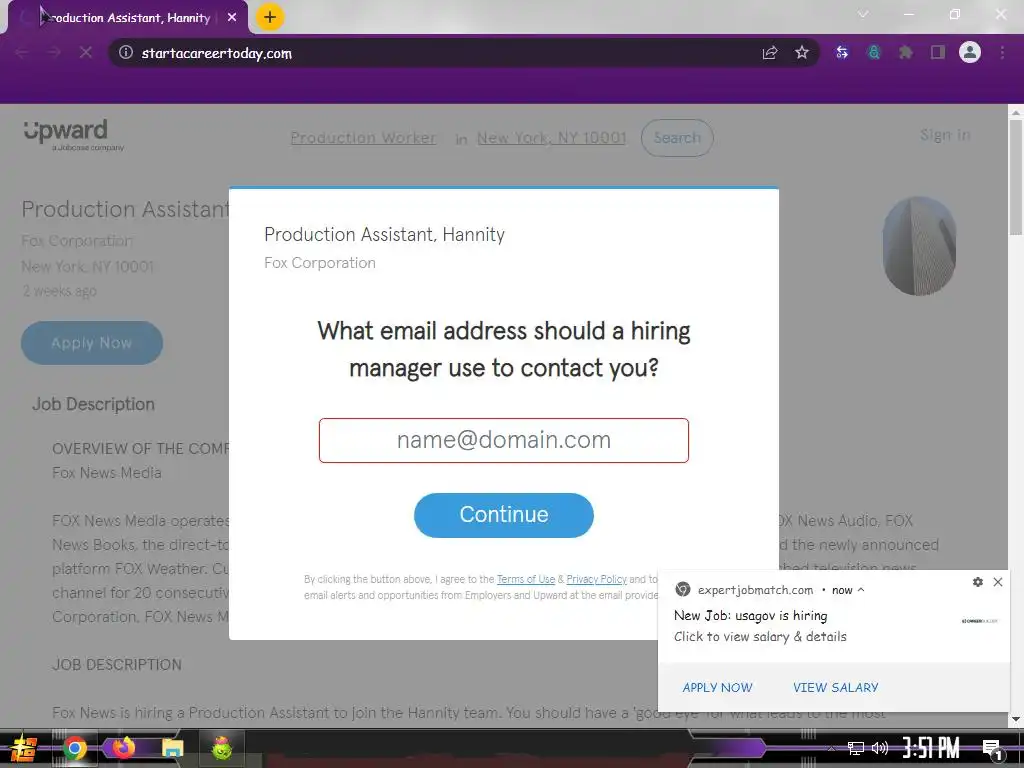Click the 3:51 PM clock
The image size is (1024, 768).
coord(931,748)
